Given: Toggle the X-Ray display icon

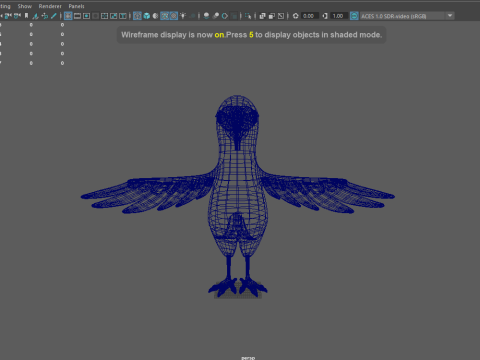Looking at the screenshot, I should tap(262, 16).
